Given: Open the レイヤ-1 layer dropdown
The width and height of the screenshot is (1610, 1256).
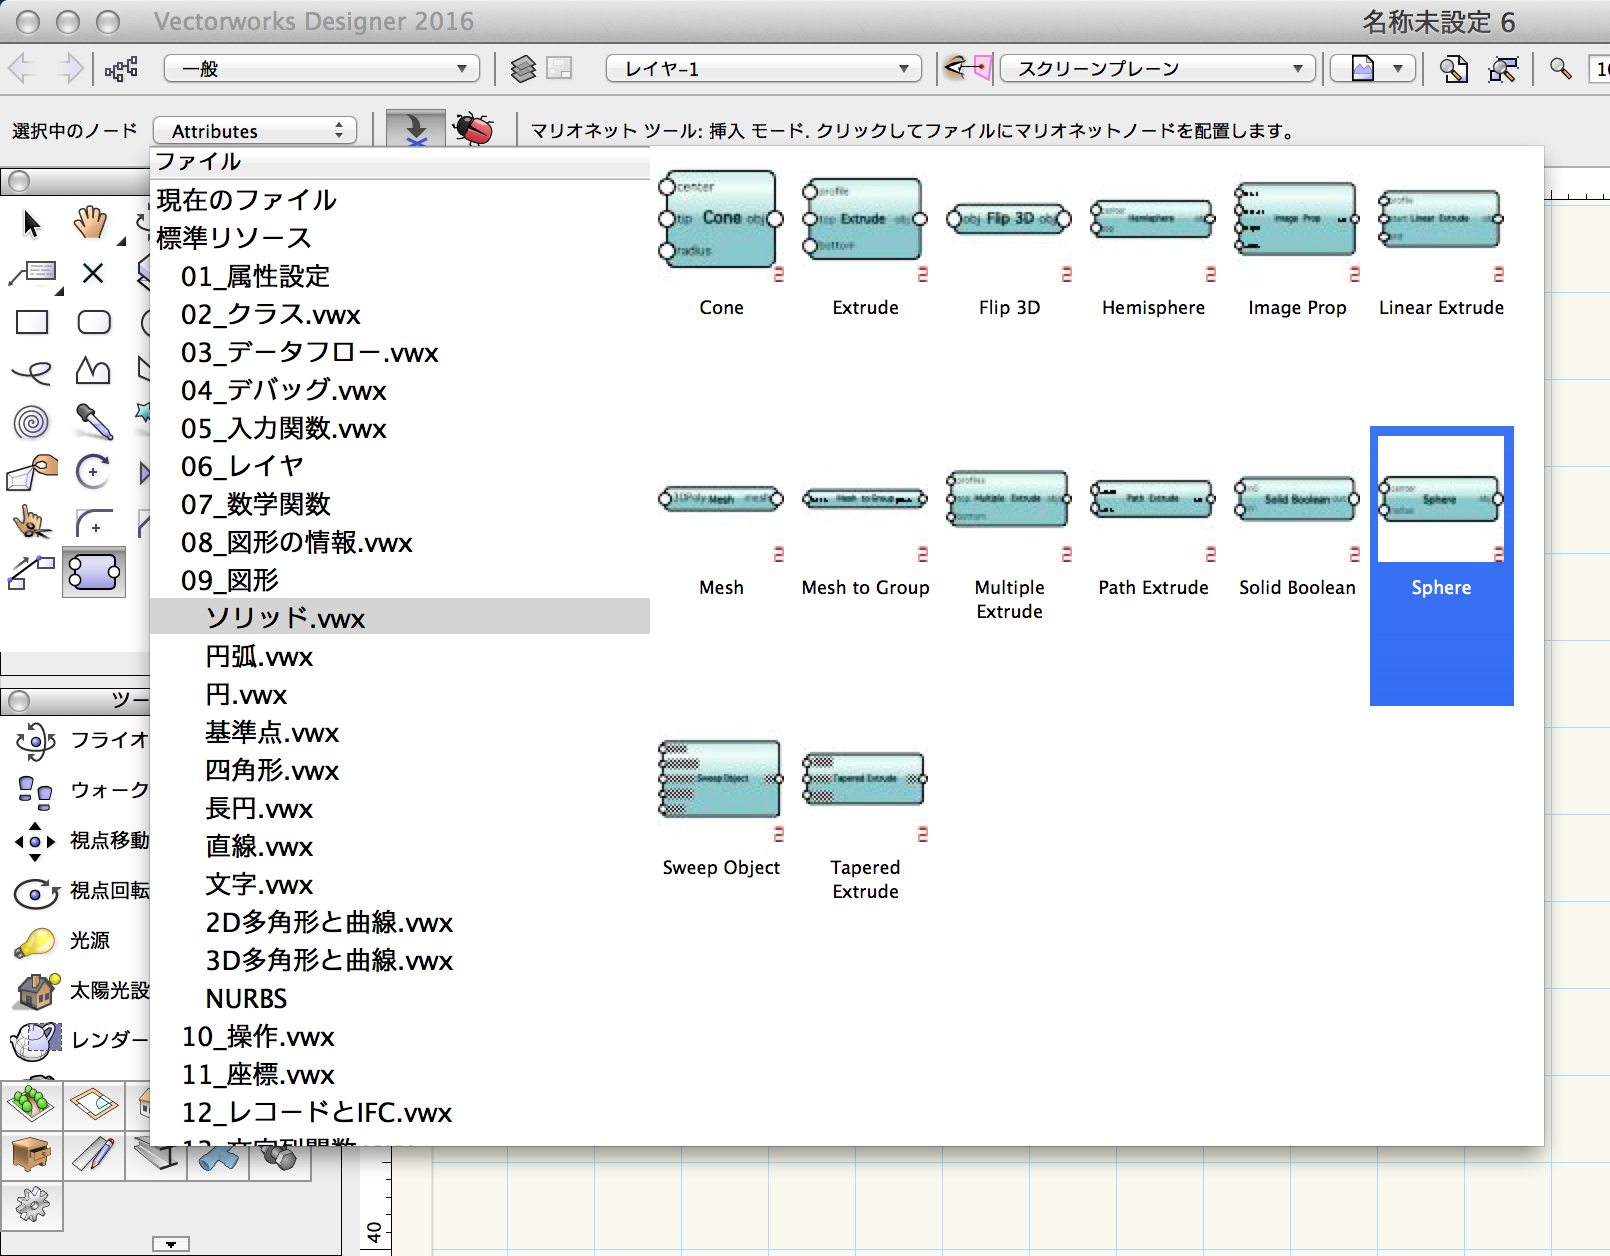Looking at the screenshot, I should tap(764, 69).
